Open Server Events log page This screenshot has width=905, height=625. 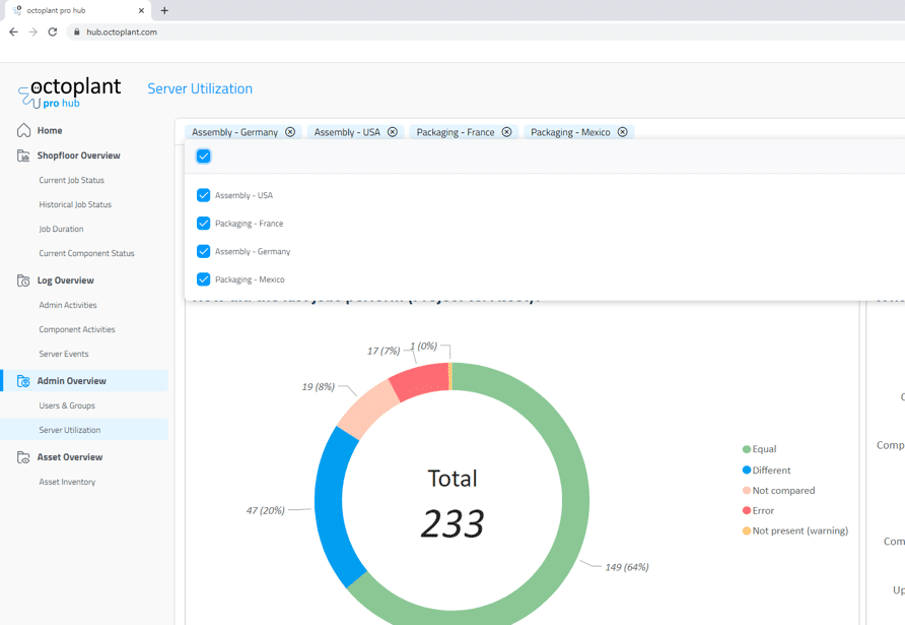(64, 354)
